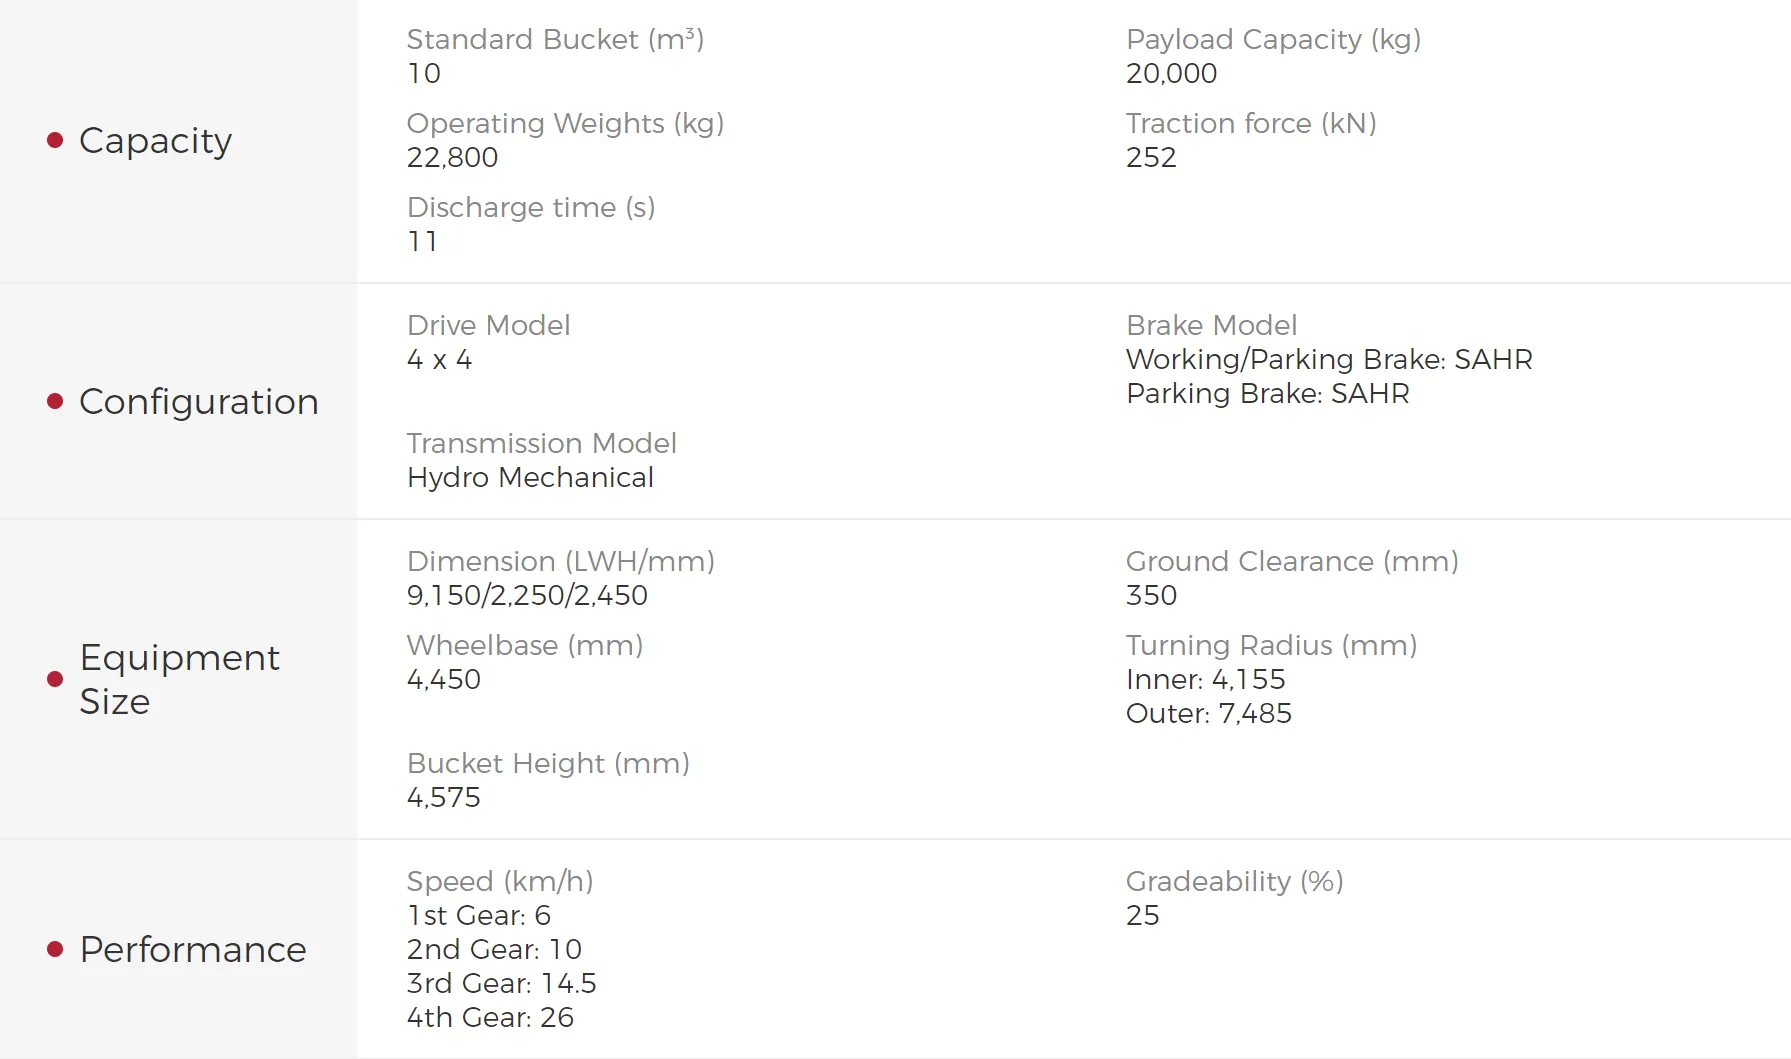Viewport: 1791px width, 1059px height.
Task: Click the red bullet beside Equipment Size
Action: pos(55,680)
